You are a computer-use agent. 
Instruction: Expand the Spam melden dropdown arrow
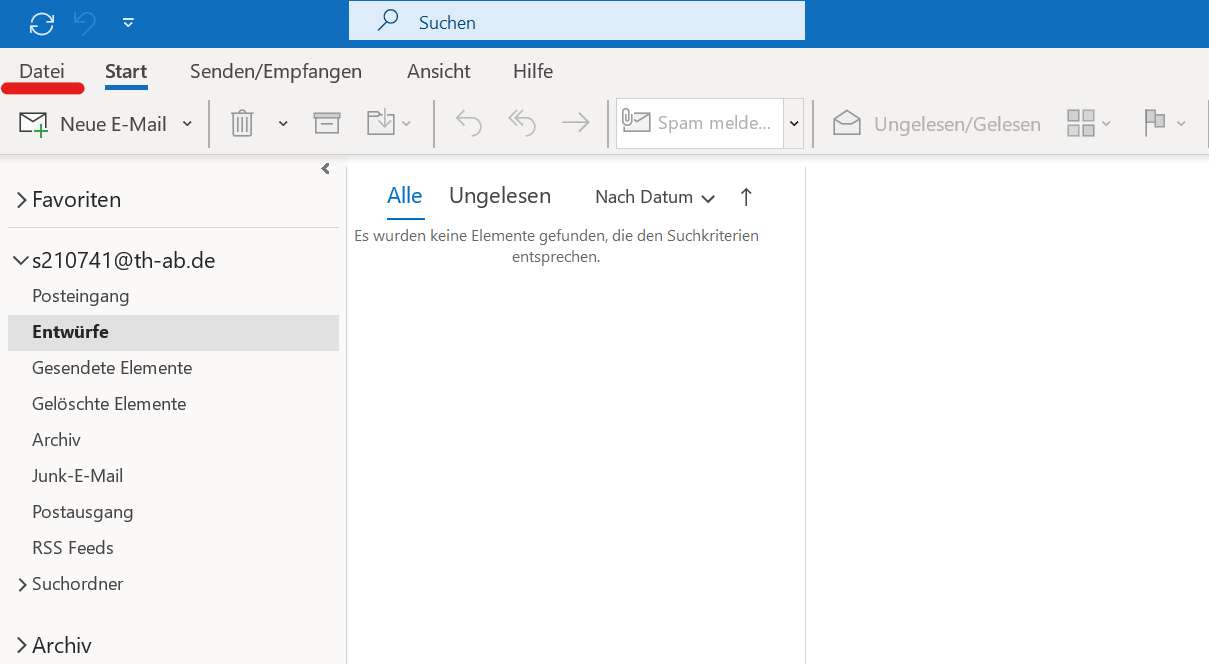tap(794, 123)
